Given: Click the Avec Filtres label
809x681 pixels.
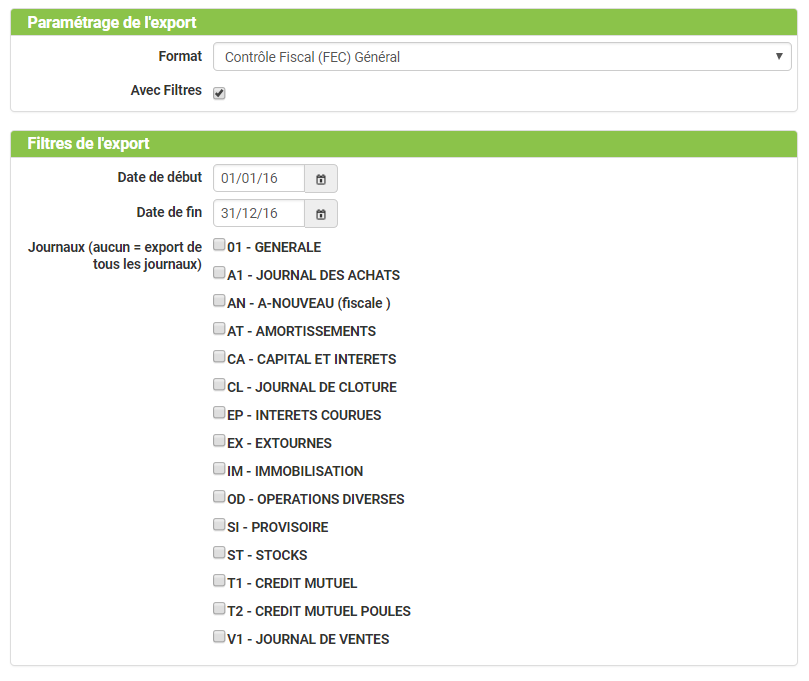Looking at the screenshot, I should 166,90.
